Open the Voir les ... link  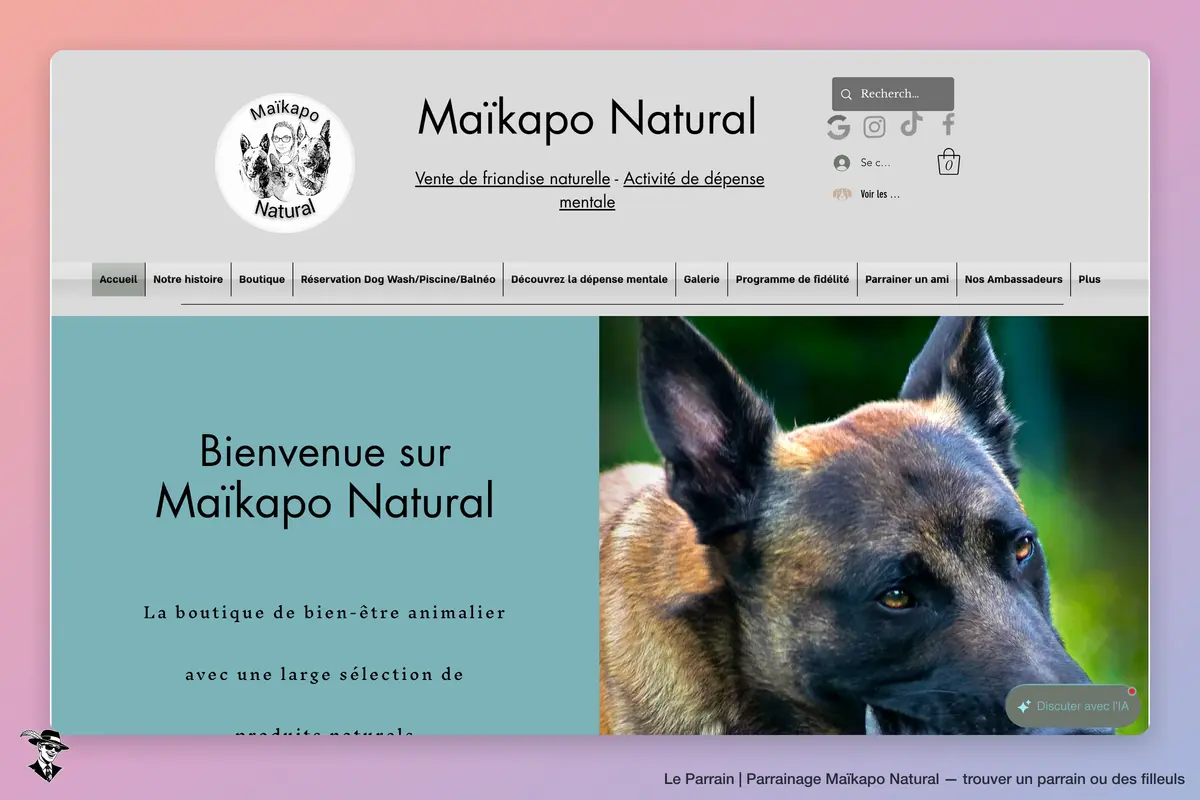pyautogui.click(x=880, y=194)
